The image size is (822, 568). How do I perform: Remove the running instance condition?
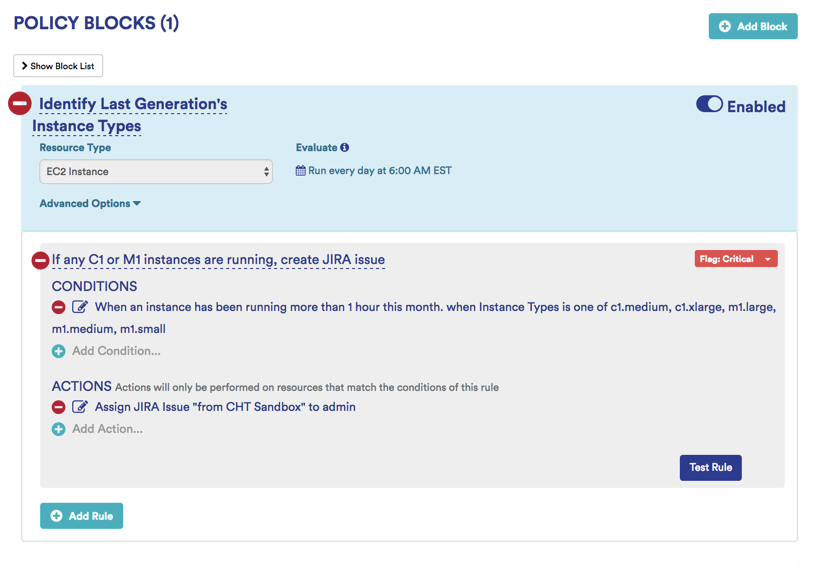(x=58, y=307)
